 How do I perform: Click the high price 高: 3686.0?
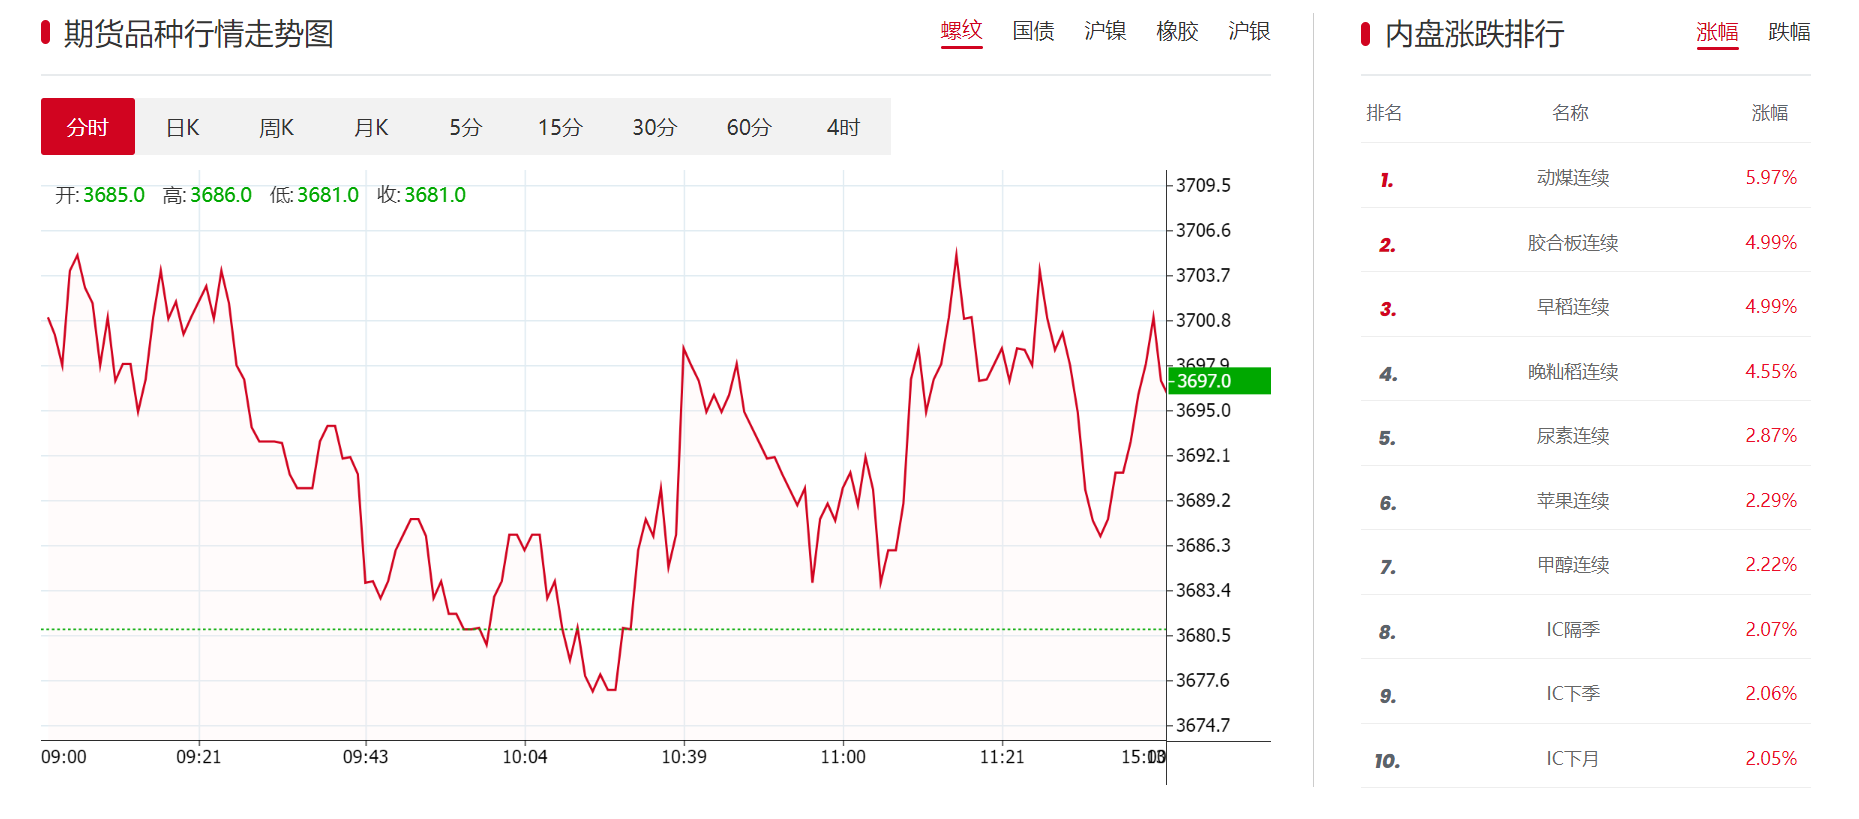[207, 195]
